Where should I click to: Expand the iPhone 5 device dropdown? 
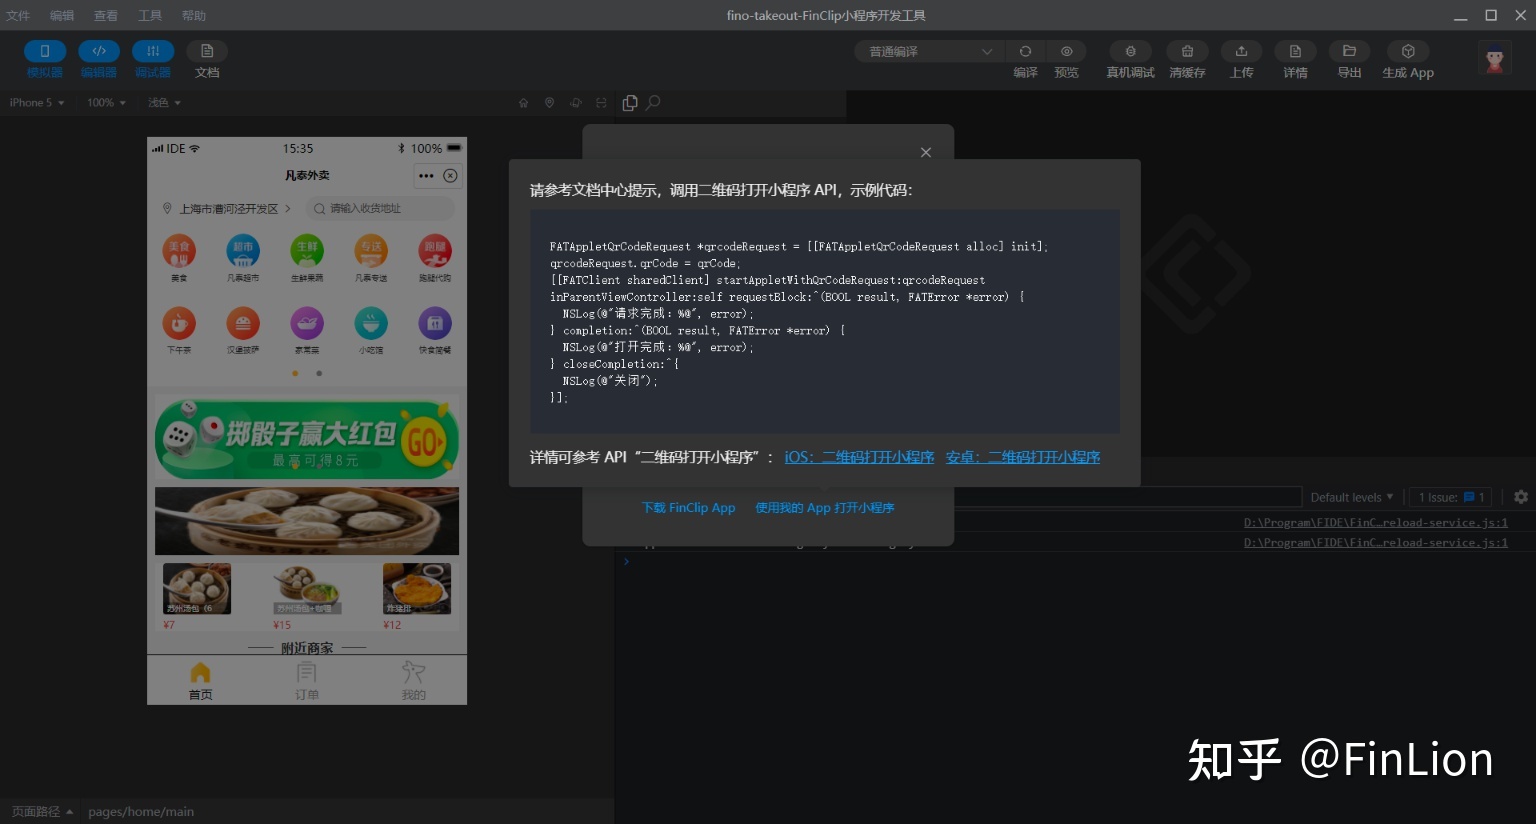click(x=37, y=103)
